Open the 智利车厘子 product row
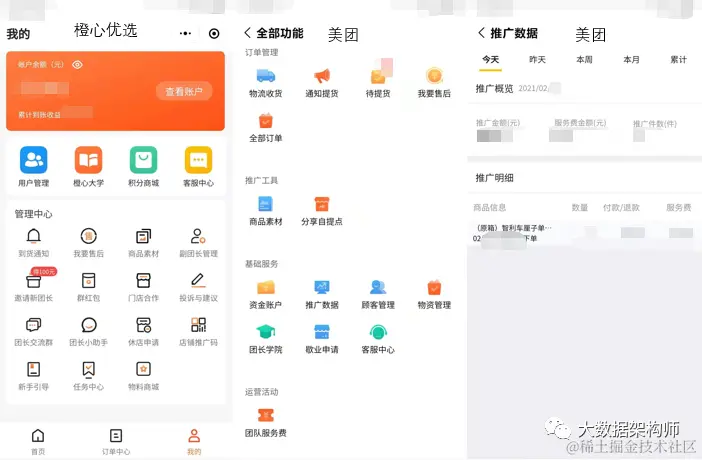702x460 pixels. click(x=584, y=233)
